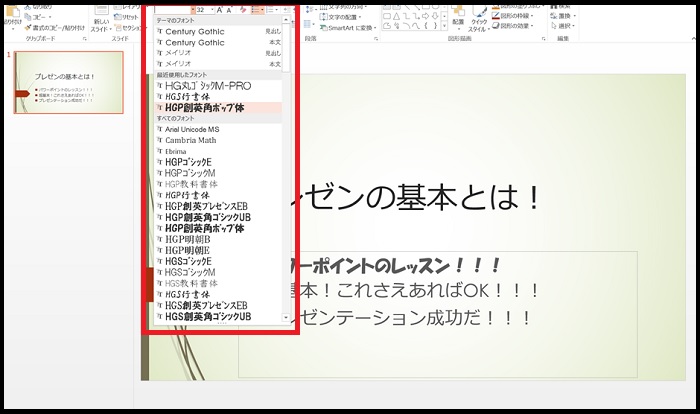Choose the left brace shape
The height and width of the screenshot is (414, 700).
tap(426, 25)
